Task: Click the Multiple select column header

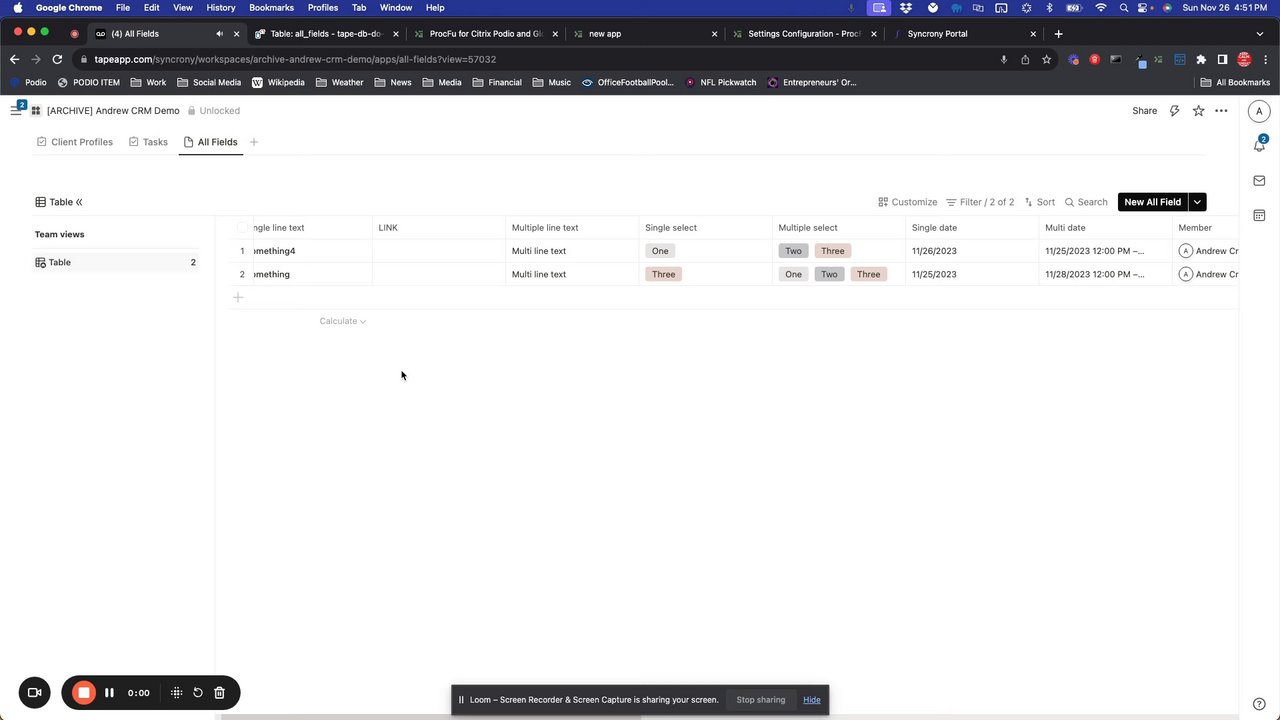Action: 839,228
